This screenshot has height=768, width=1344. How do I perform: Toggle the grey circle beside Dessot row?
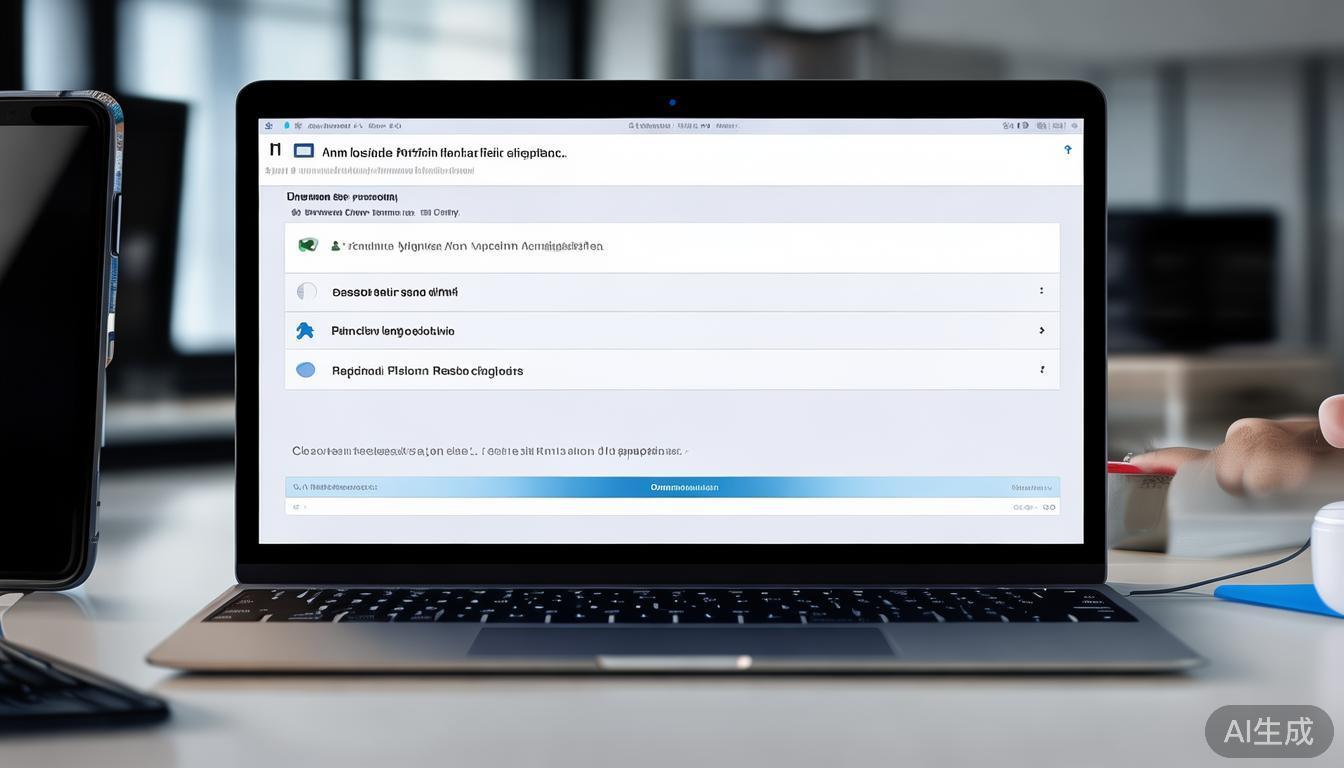point(307,292)
